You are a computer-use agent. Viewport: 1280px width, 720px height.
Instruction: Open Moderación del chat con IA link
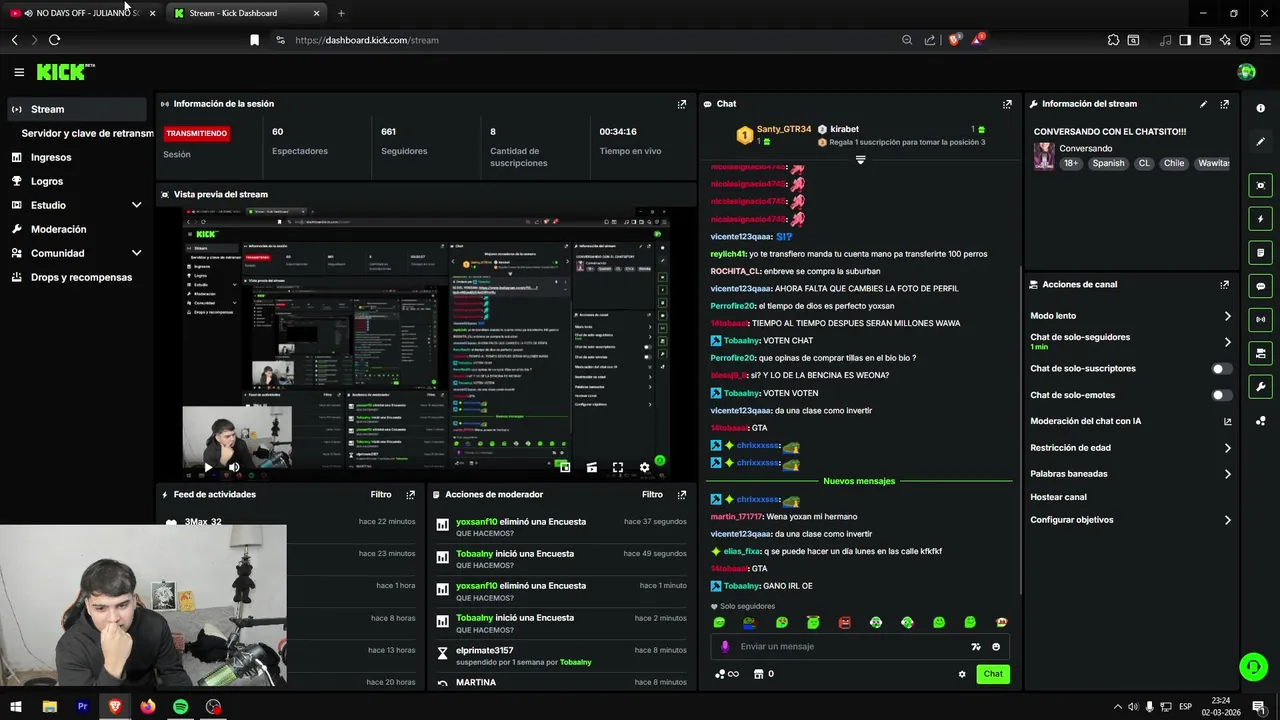pyautogui.click(x=1130, y=421)
